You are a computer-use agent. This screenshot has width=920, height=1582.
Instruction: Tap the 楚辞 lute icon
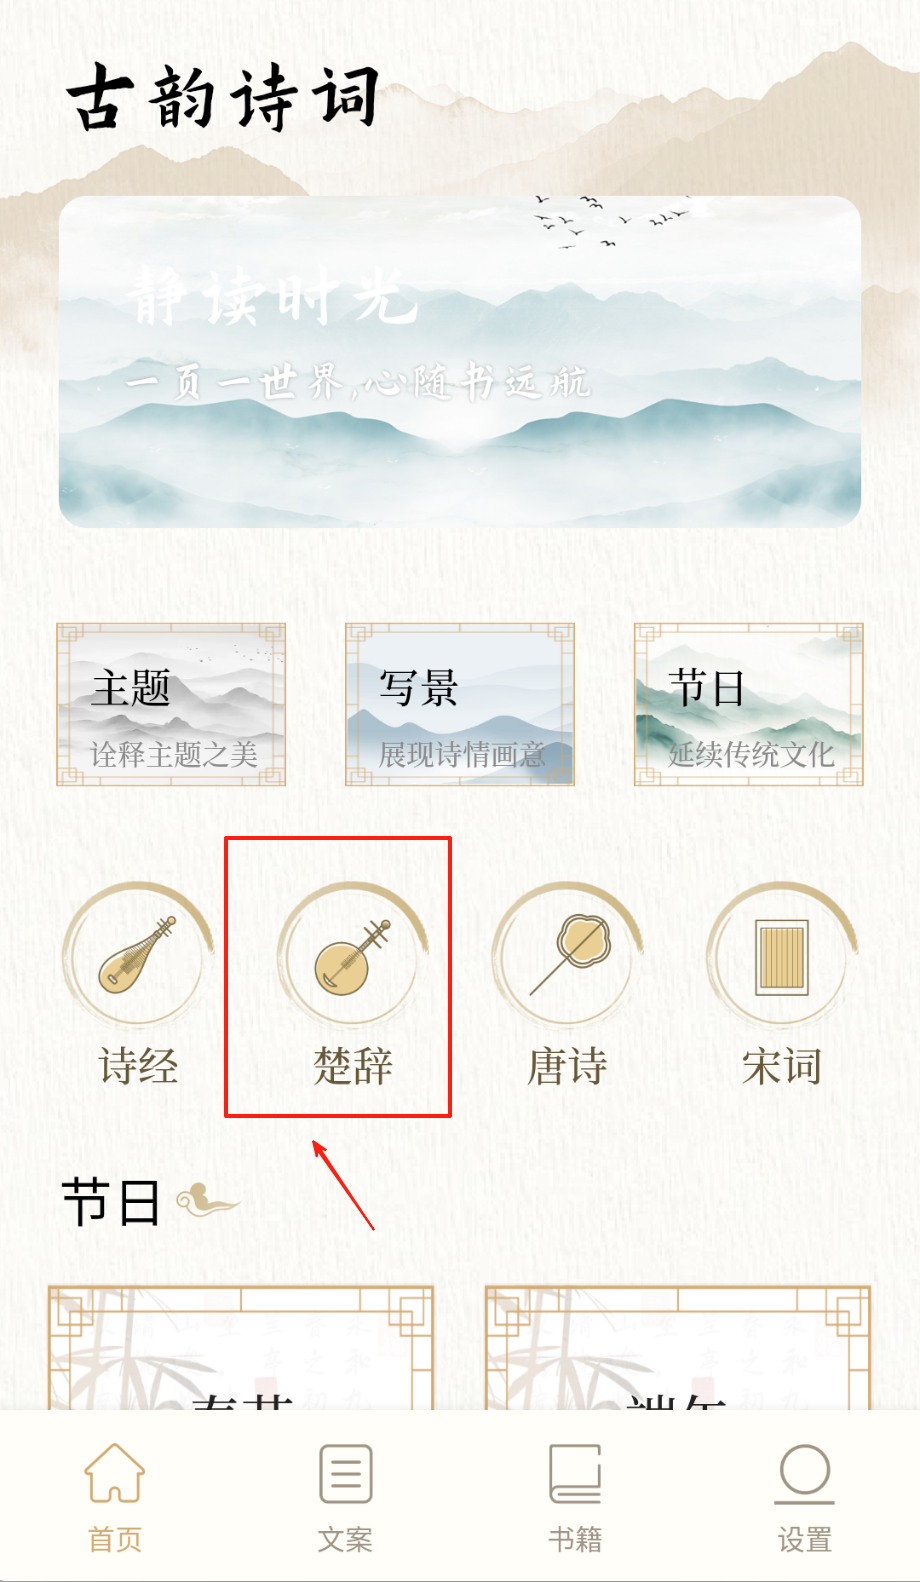coord(352,955)
